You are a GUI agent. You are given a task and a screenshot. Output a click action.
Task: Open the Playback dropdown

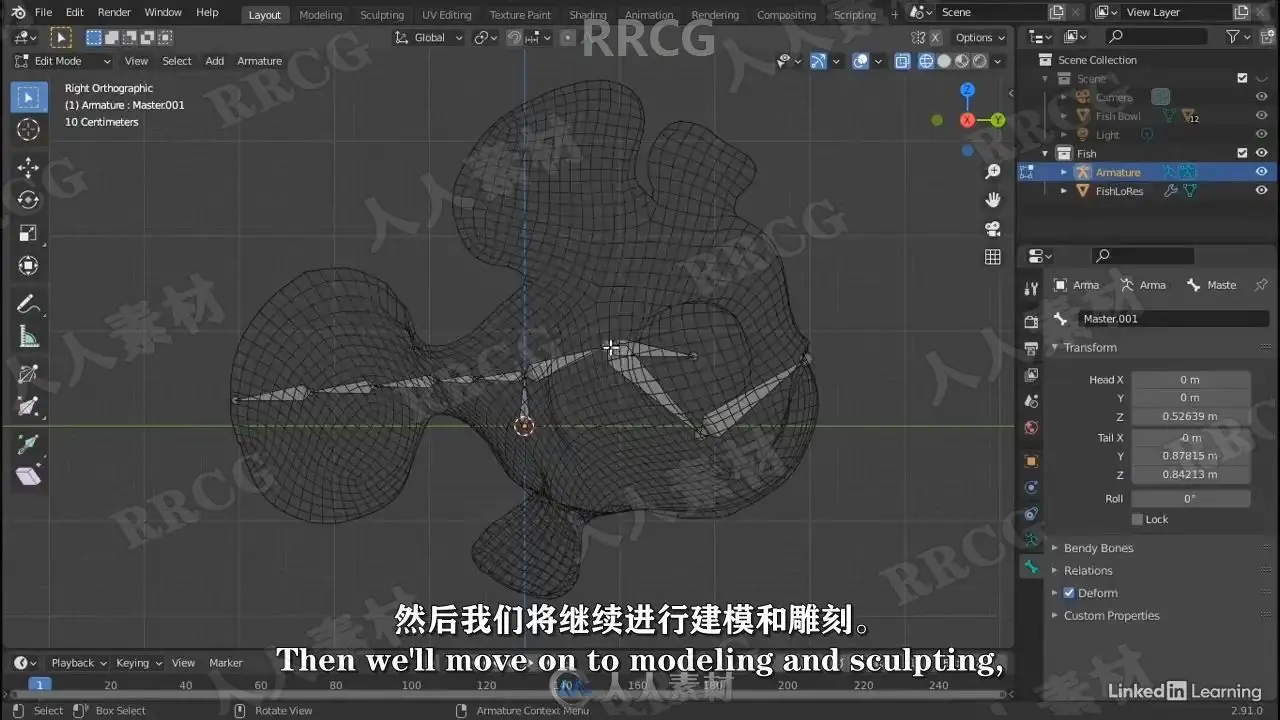point(79,663)
